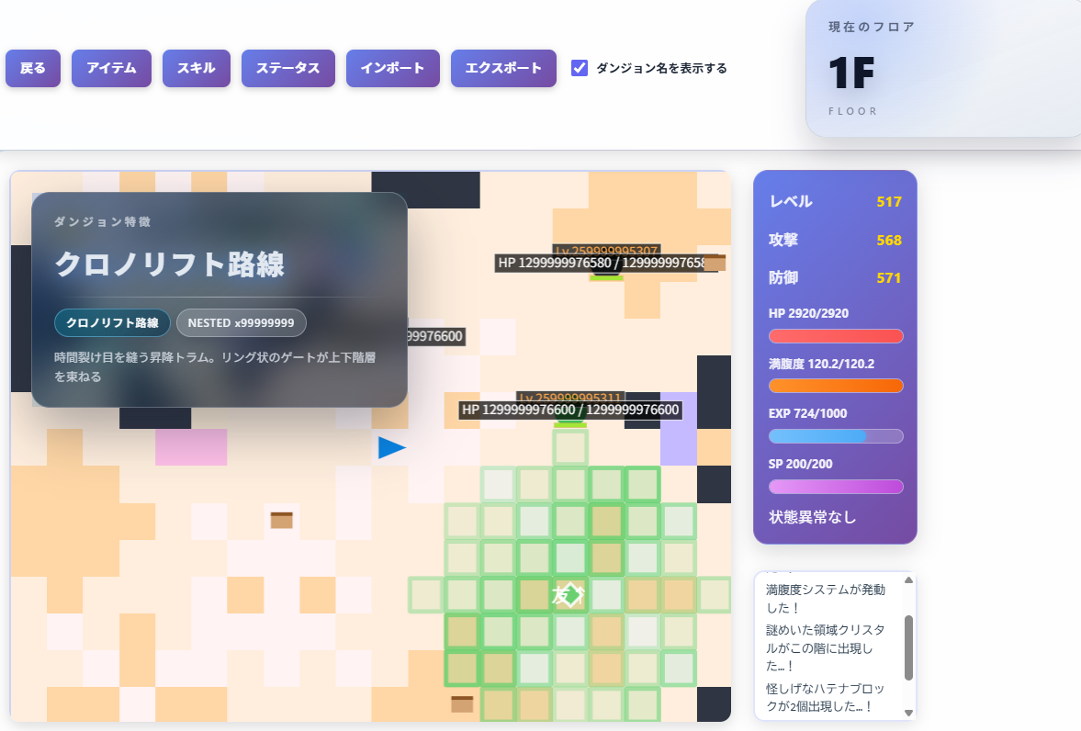Click the scrollbar of the message log
1081x731 pixels.
click(x=909, y=645)
